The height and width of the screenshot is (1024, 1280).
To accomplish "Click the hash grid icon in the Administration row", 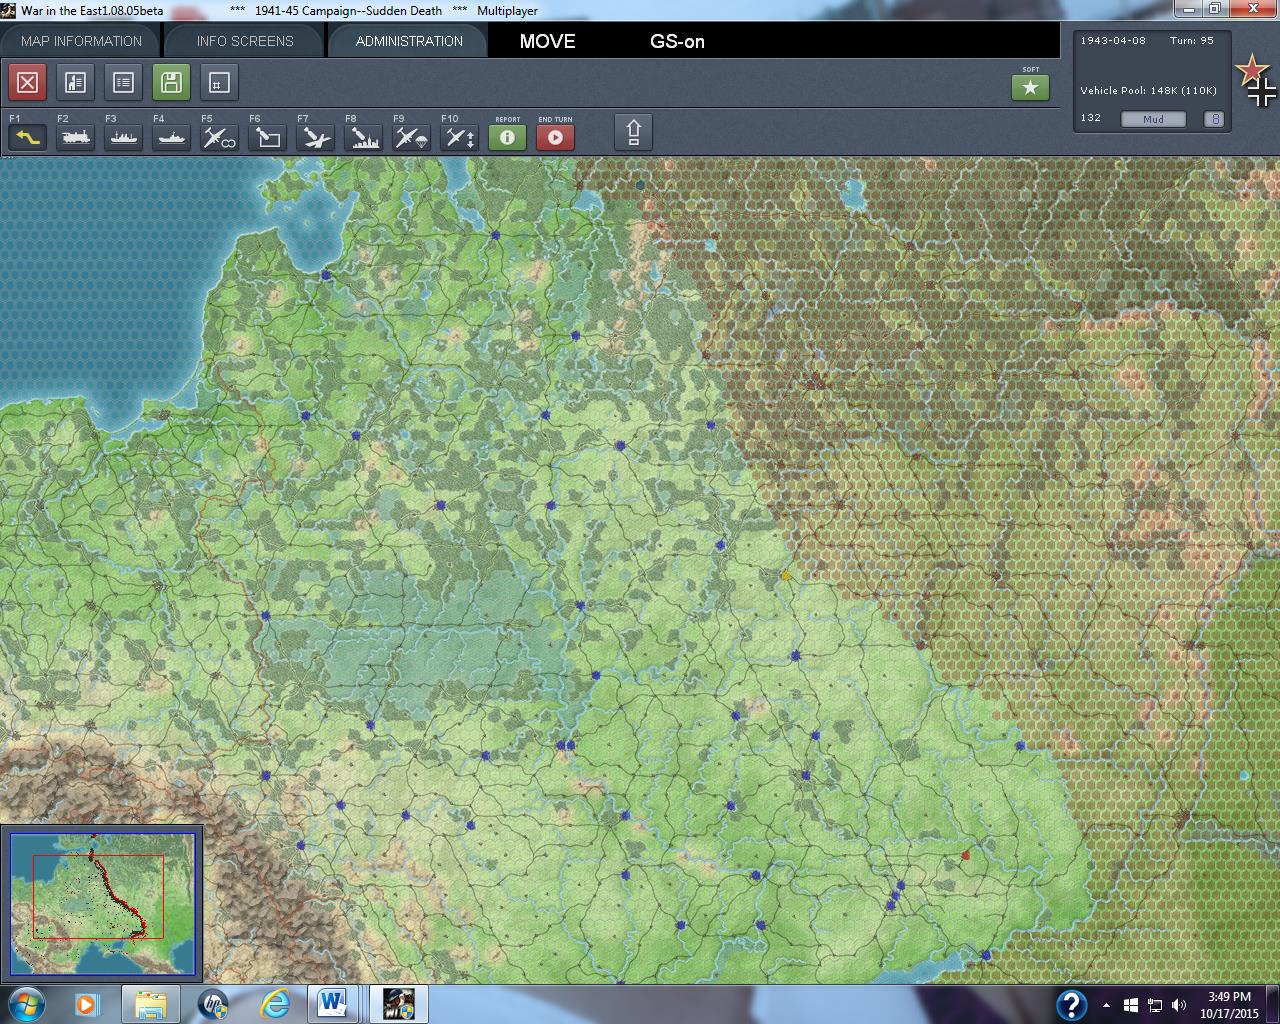I will [x=219, y=82].
